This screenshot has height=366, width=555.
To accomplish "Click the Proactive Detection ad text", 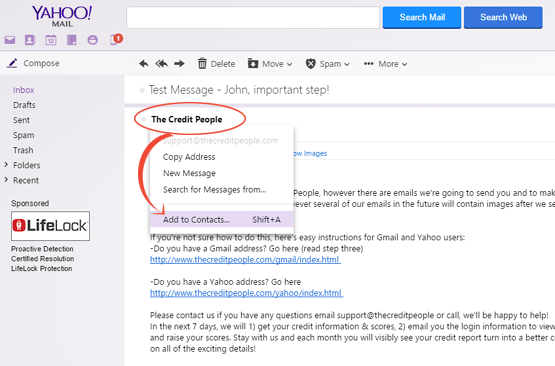I will 42,249.
